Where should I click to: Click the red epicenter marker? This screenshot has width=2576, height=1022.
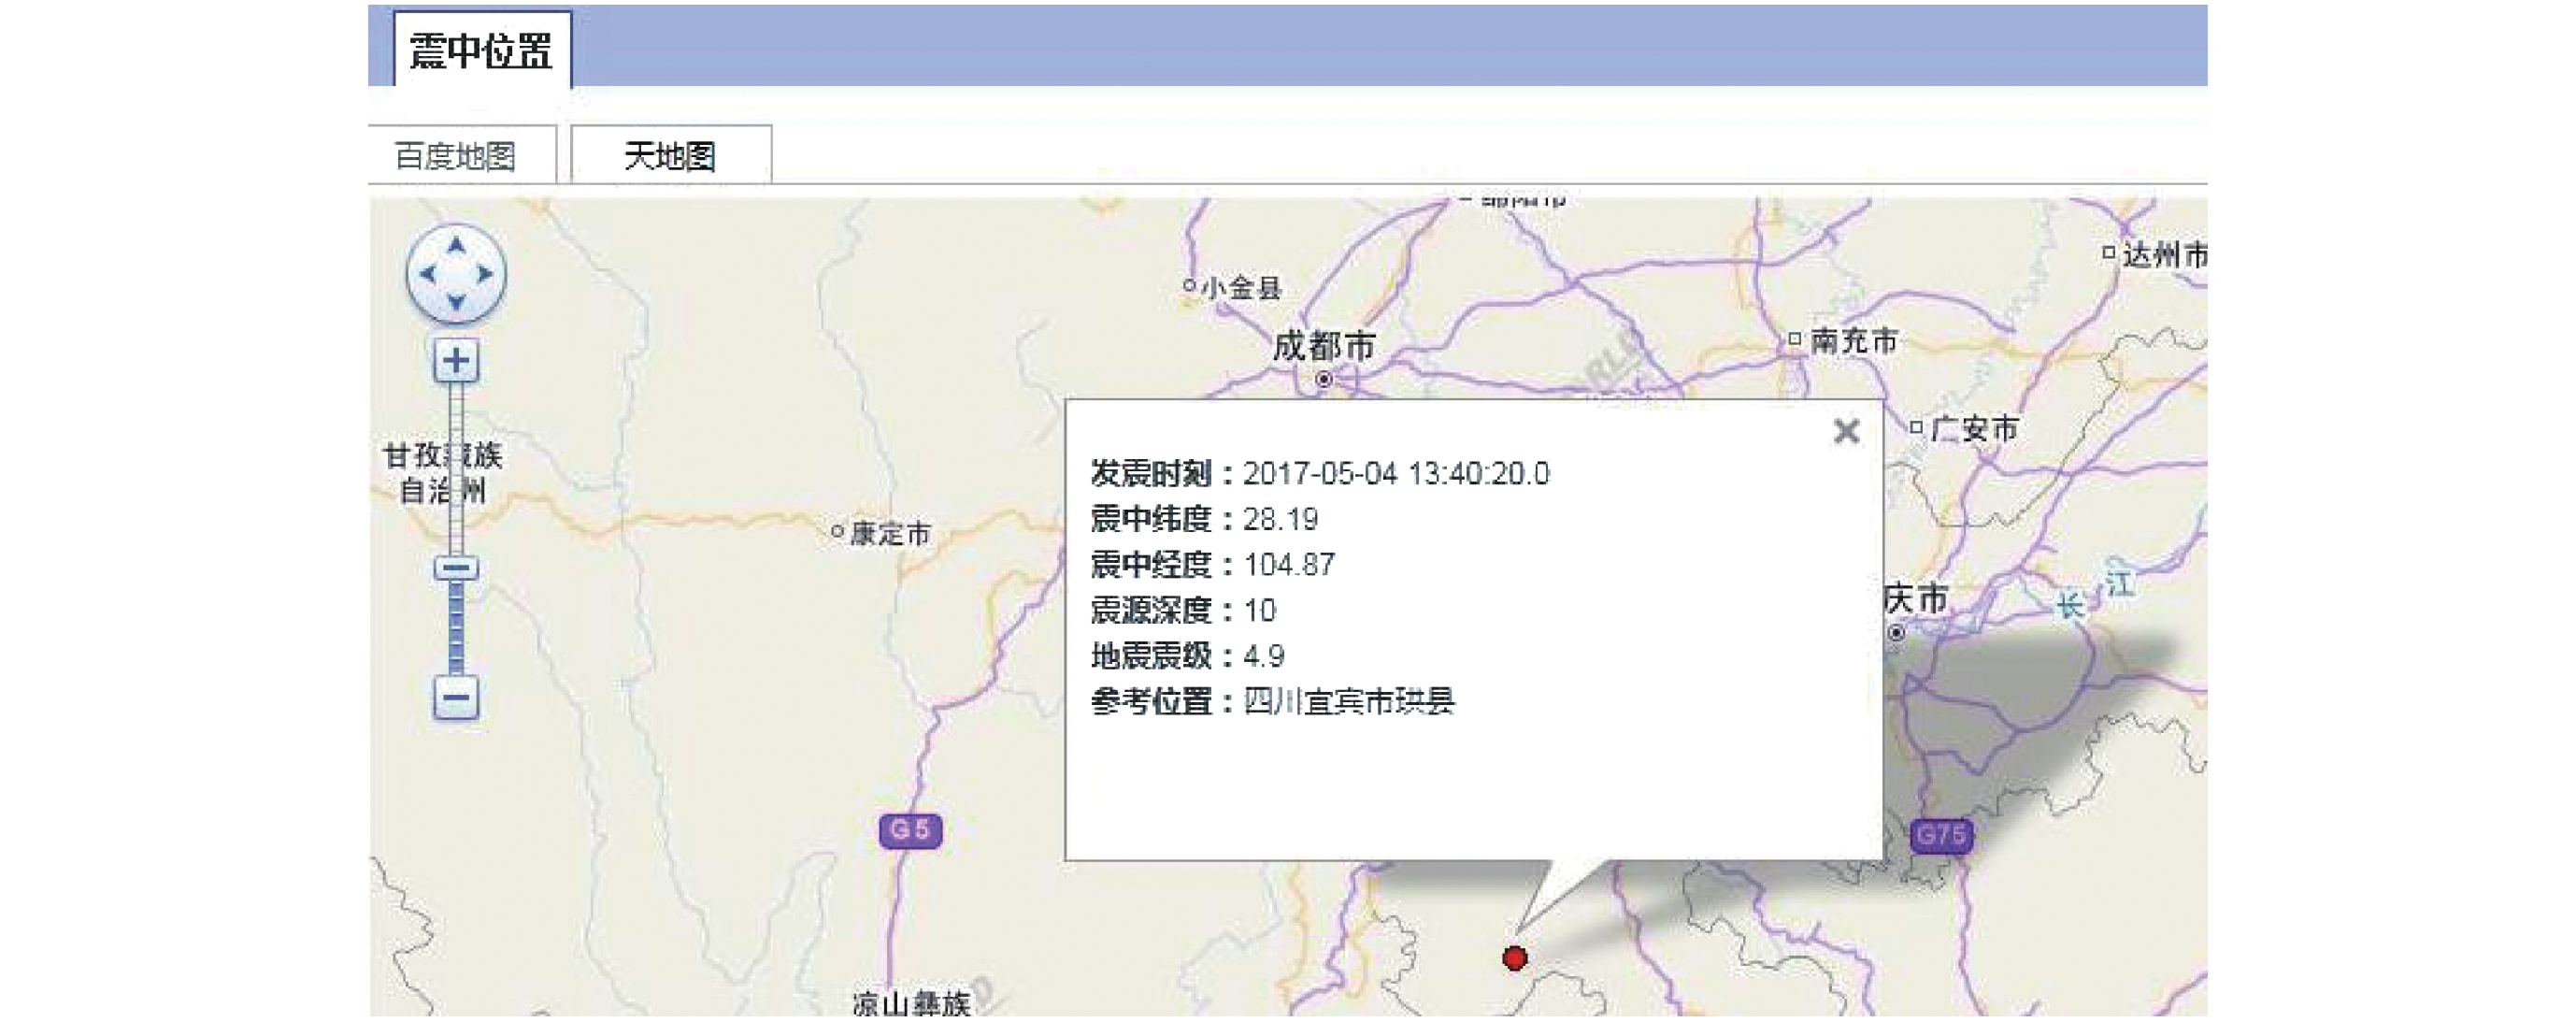(x=1515, y=958)
